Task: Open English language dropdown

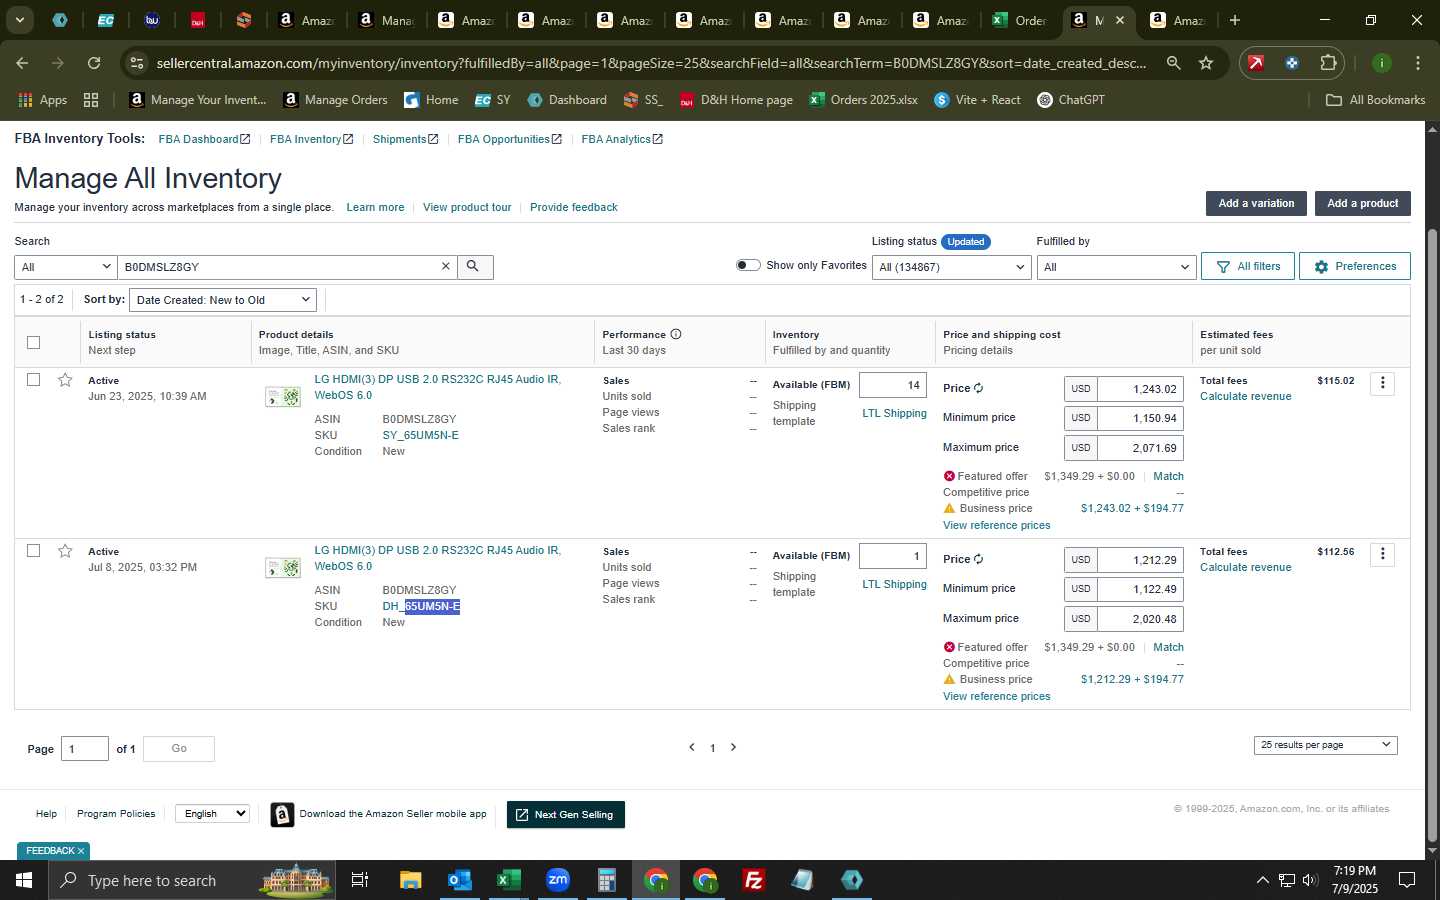Action: click(x=212, y=814)
